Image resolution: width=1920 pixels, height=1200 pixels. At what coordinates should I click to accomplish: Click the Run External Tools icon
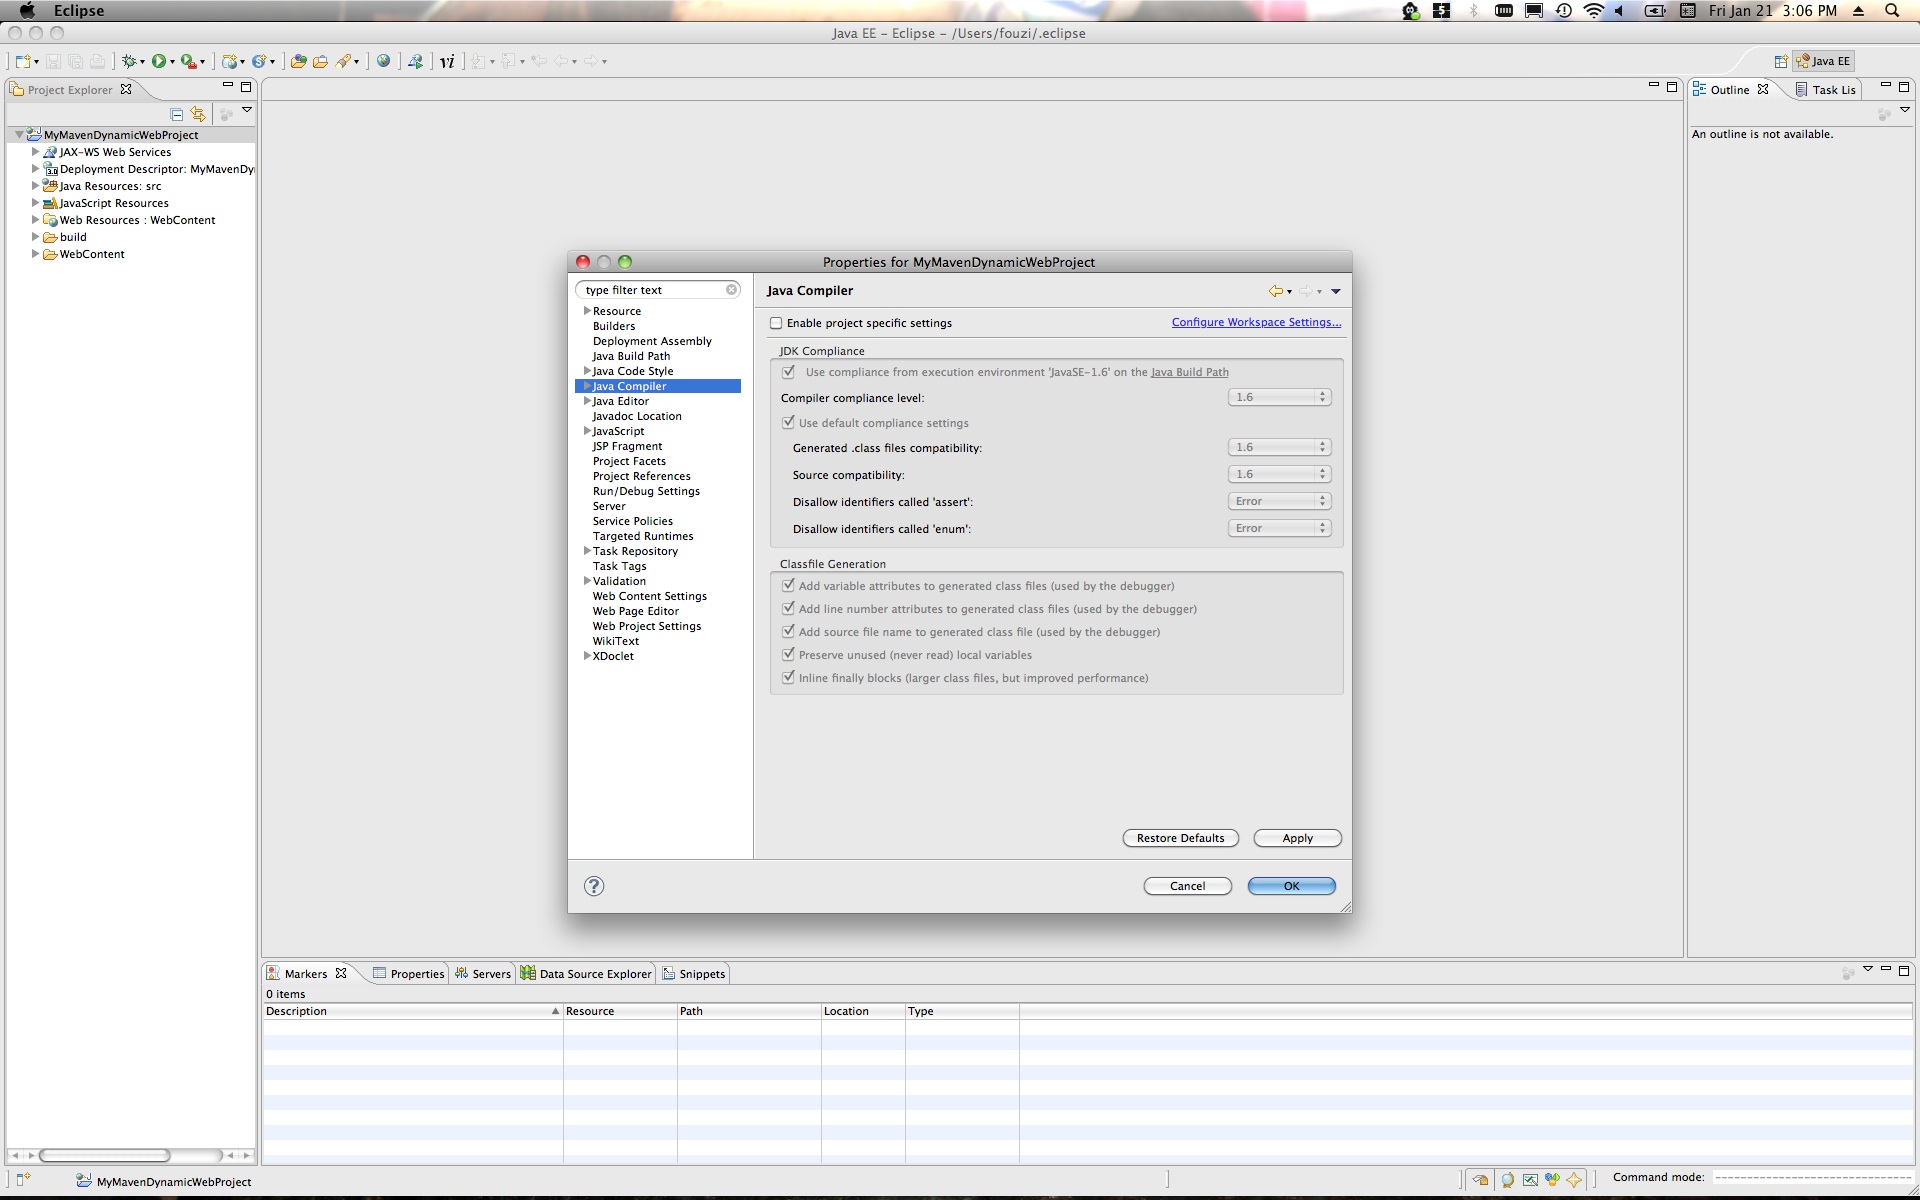click(188, 61)
